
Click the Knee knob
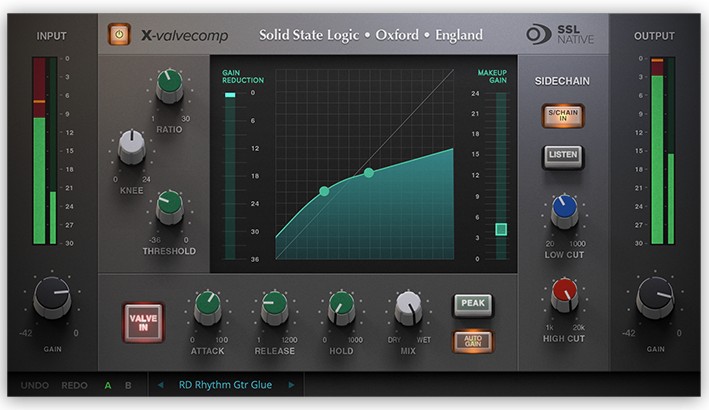coord(132,147)
